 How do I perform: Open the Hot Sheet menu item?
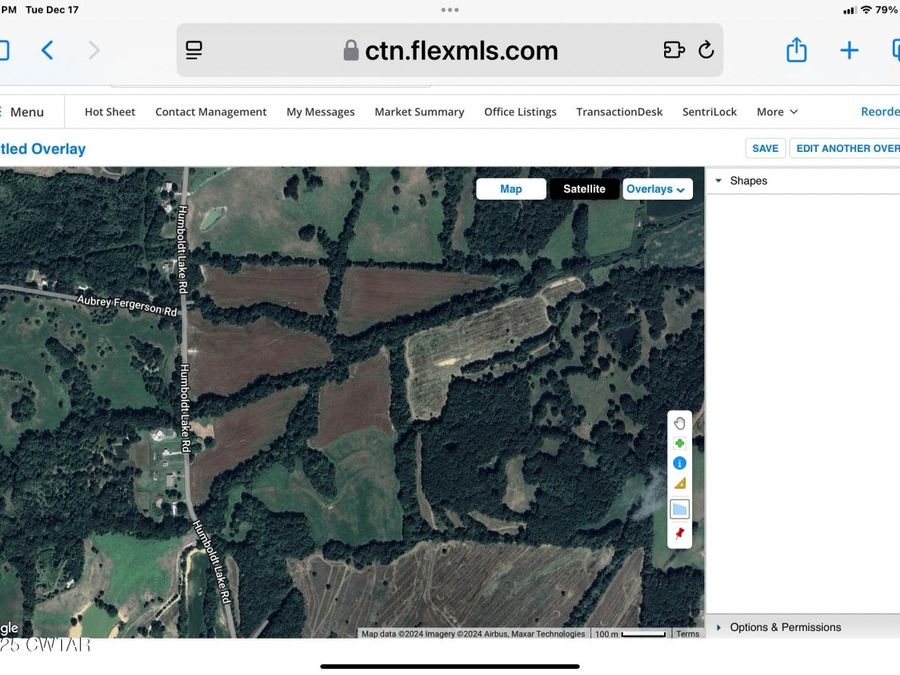[x=110, y=112]
